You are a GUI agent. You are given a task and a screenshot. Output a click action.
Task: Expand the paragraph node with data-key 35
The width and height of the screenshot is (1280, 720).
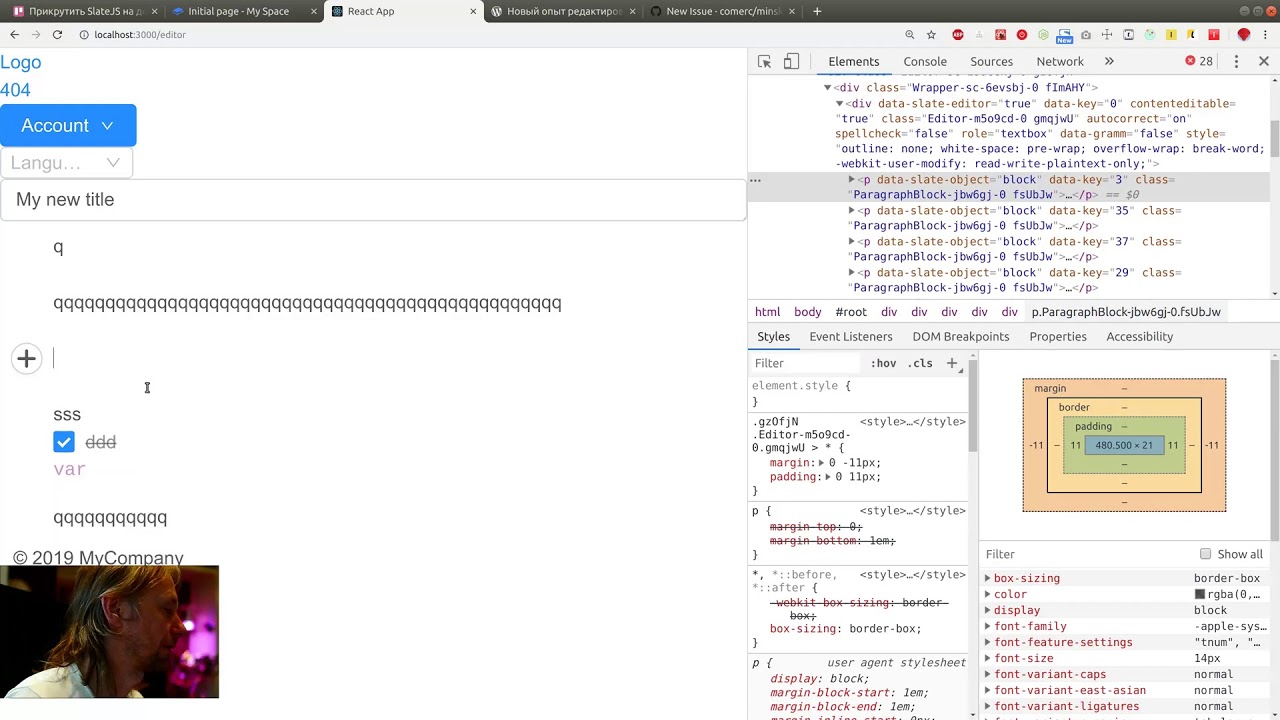[852, 211]
